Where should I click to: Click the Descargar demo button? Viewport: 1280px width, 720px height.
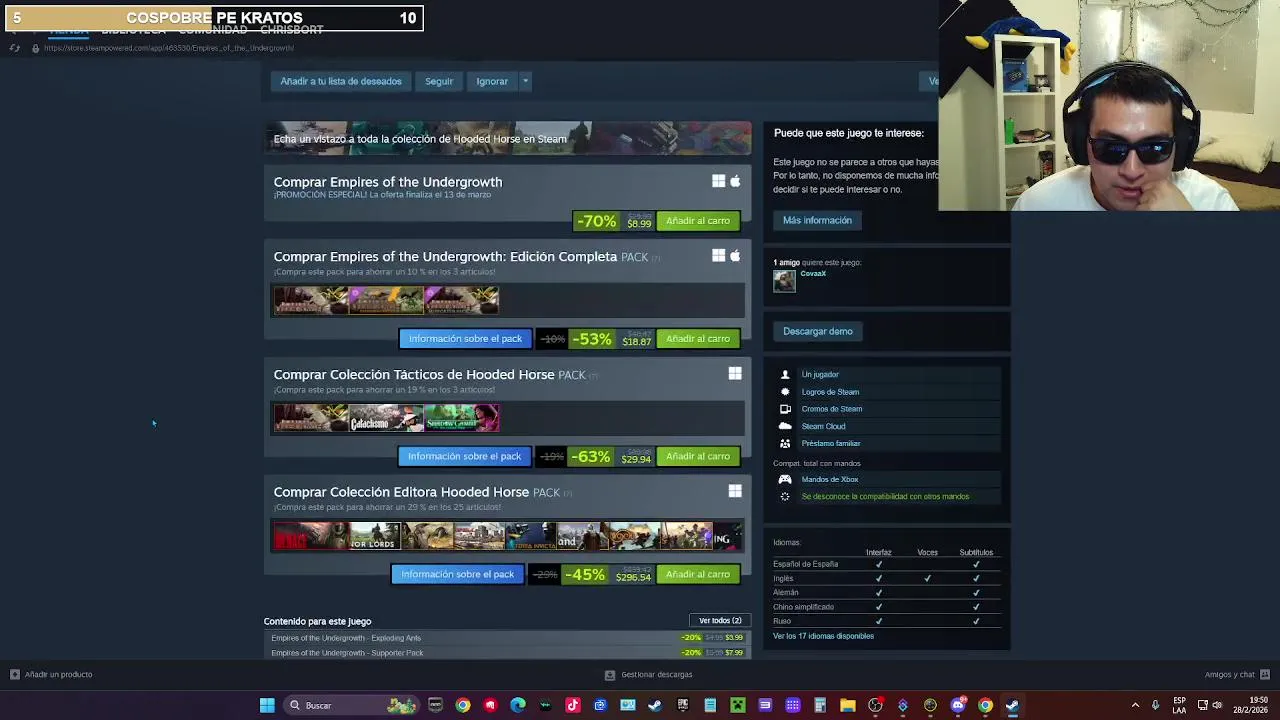tap(817, 331)
